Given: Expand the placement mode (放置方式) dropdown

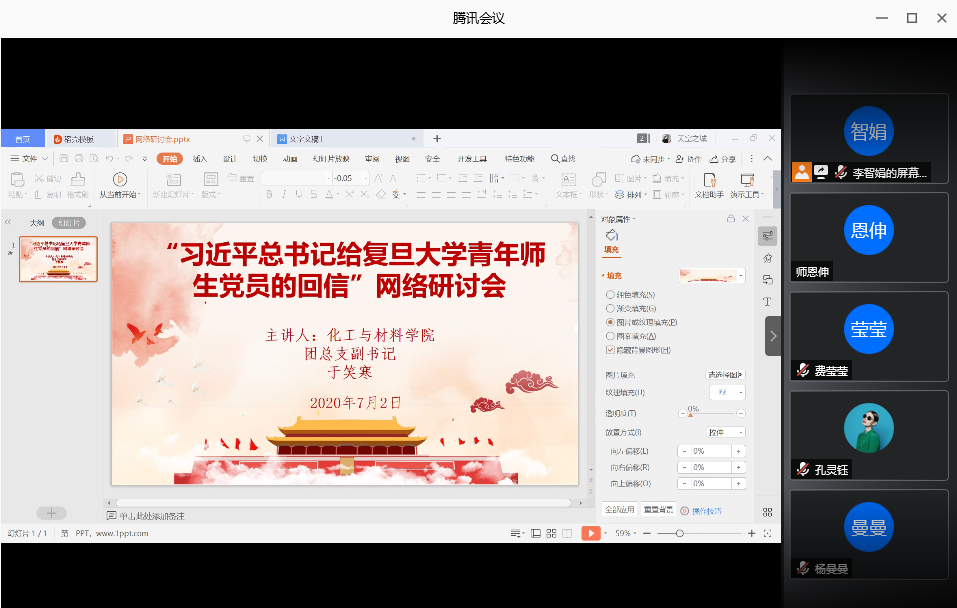Looking at the screenshot, I should coord(726,432).
